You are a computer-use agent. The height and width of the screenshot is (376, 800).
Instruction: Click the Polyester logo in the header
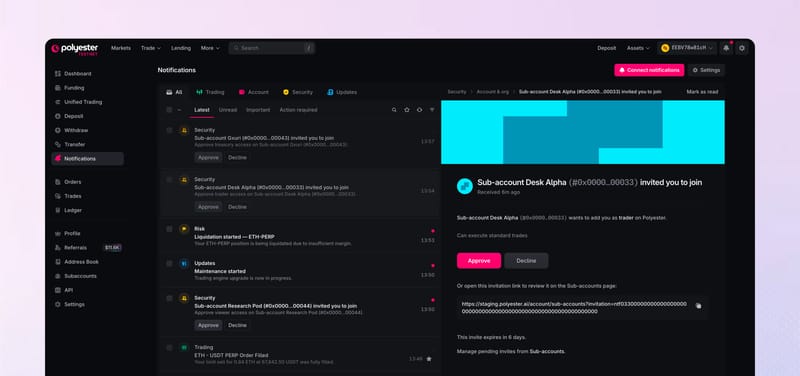[74, 48]
